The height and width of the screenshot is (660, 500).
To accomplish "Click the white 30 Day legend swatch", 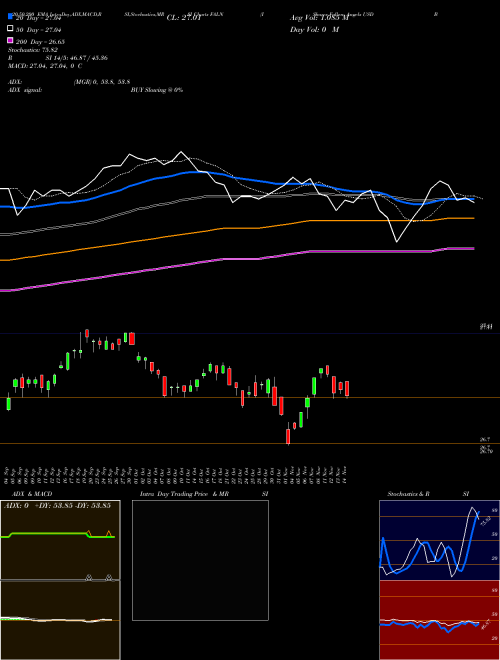I will click(10, 28).
